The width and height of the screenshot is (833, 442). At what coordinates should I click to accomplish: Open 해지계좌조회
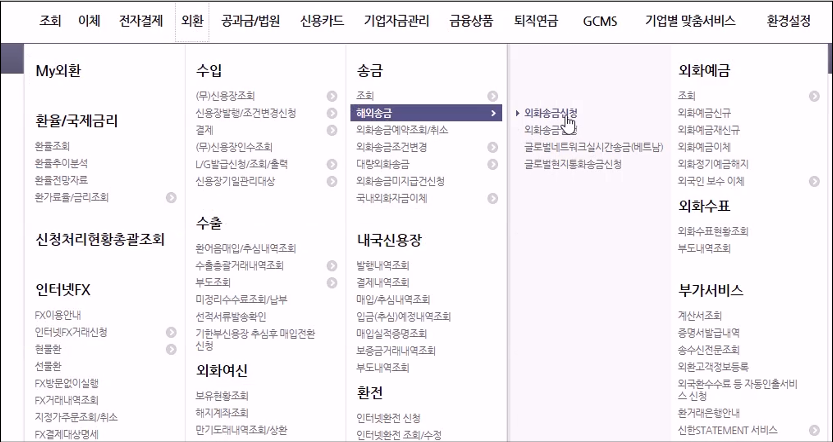point(222,413)
